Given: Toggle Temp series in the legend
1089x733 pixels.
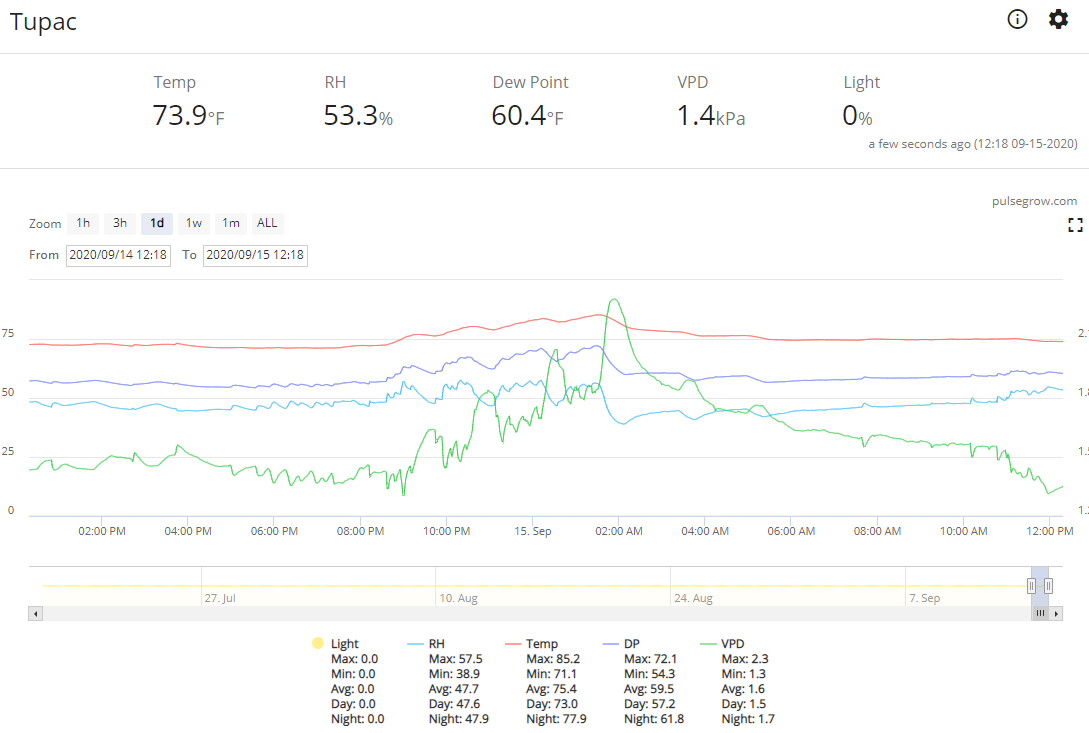Looking at the screenshot, I should pyautogui.click(x=542, y=643).
